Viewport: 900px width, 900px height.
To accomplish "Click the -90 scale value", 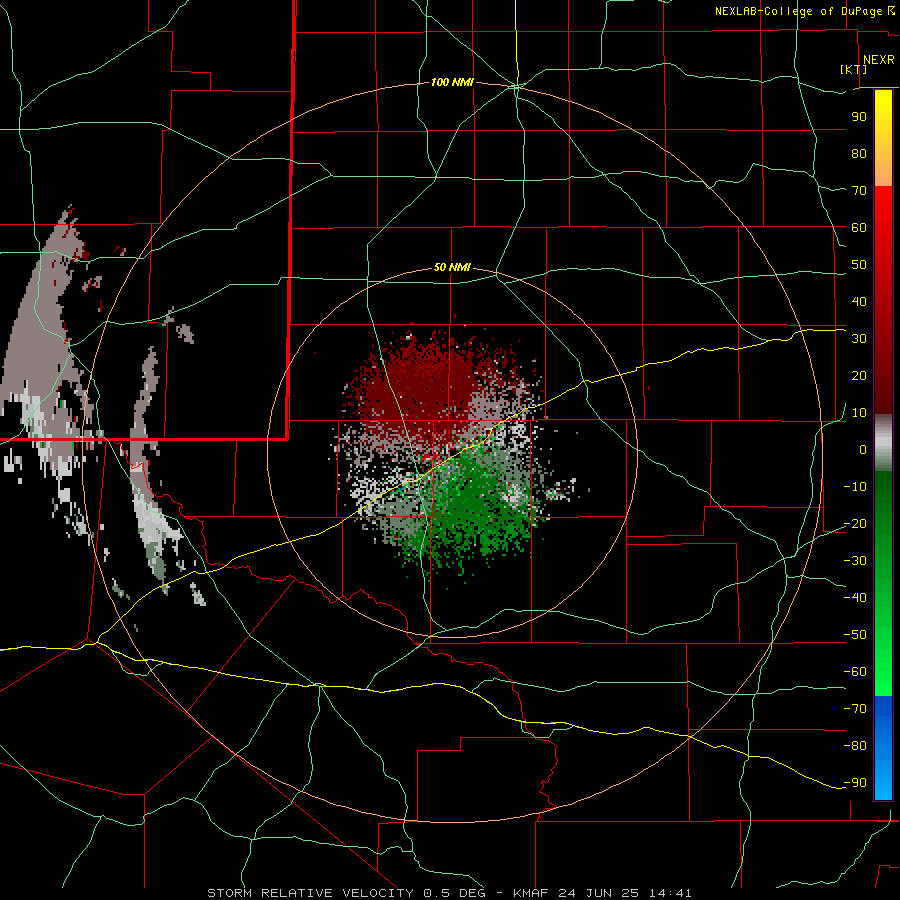I will point(855,783).
